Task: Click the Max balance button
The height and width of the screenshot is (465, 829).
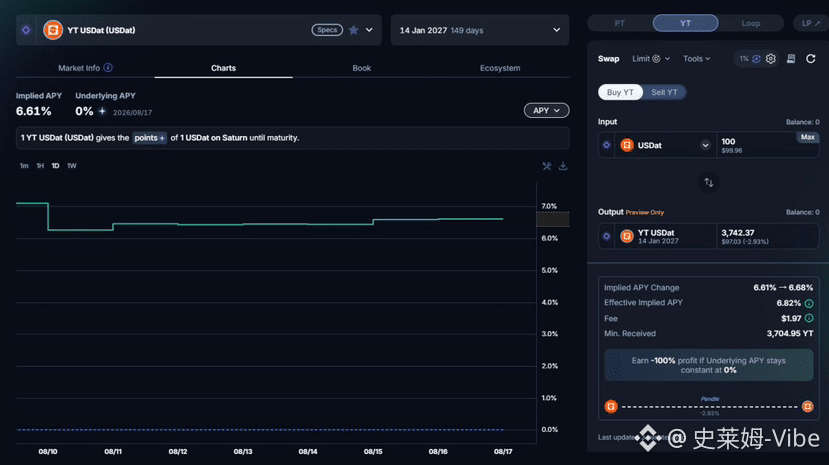Action: pos(807,137)
